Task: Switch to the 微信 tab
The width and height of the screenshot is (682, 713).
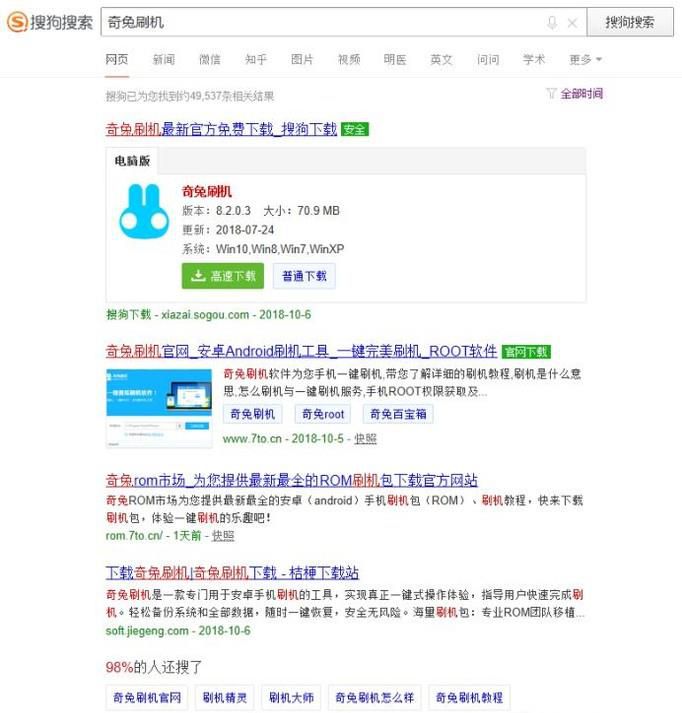Action: point(210,60)
